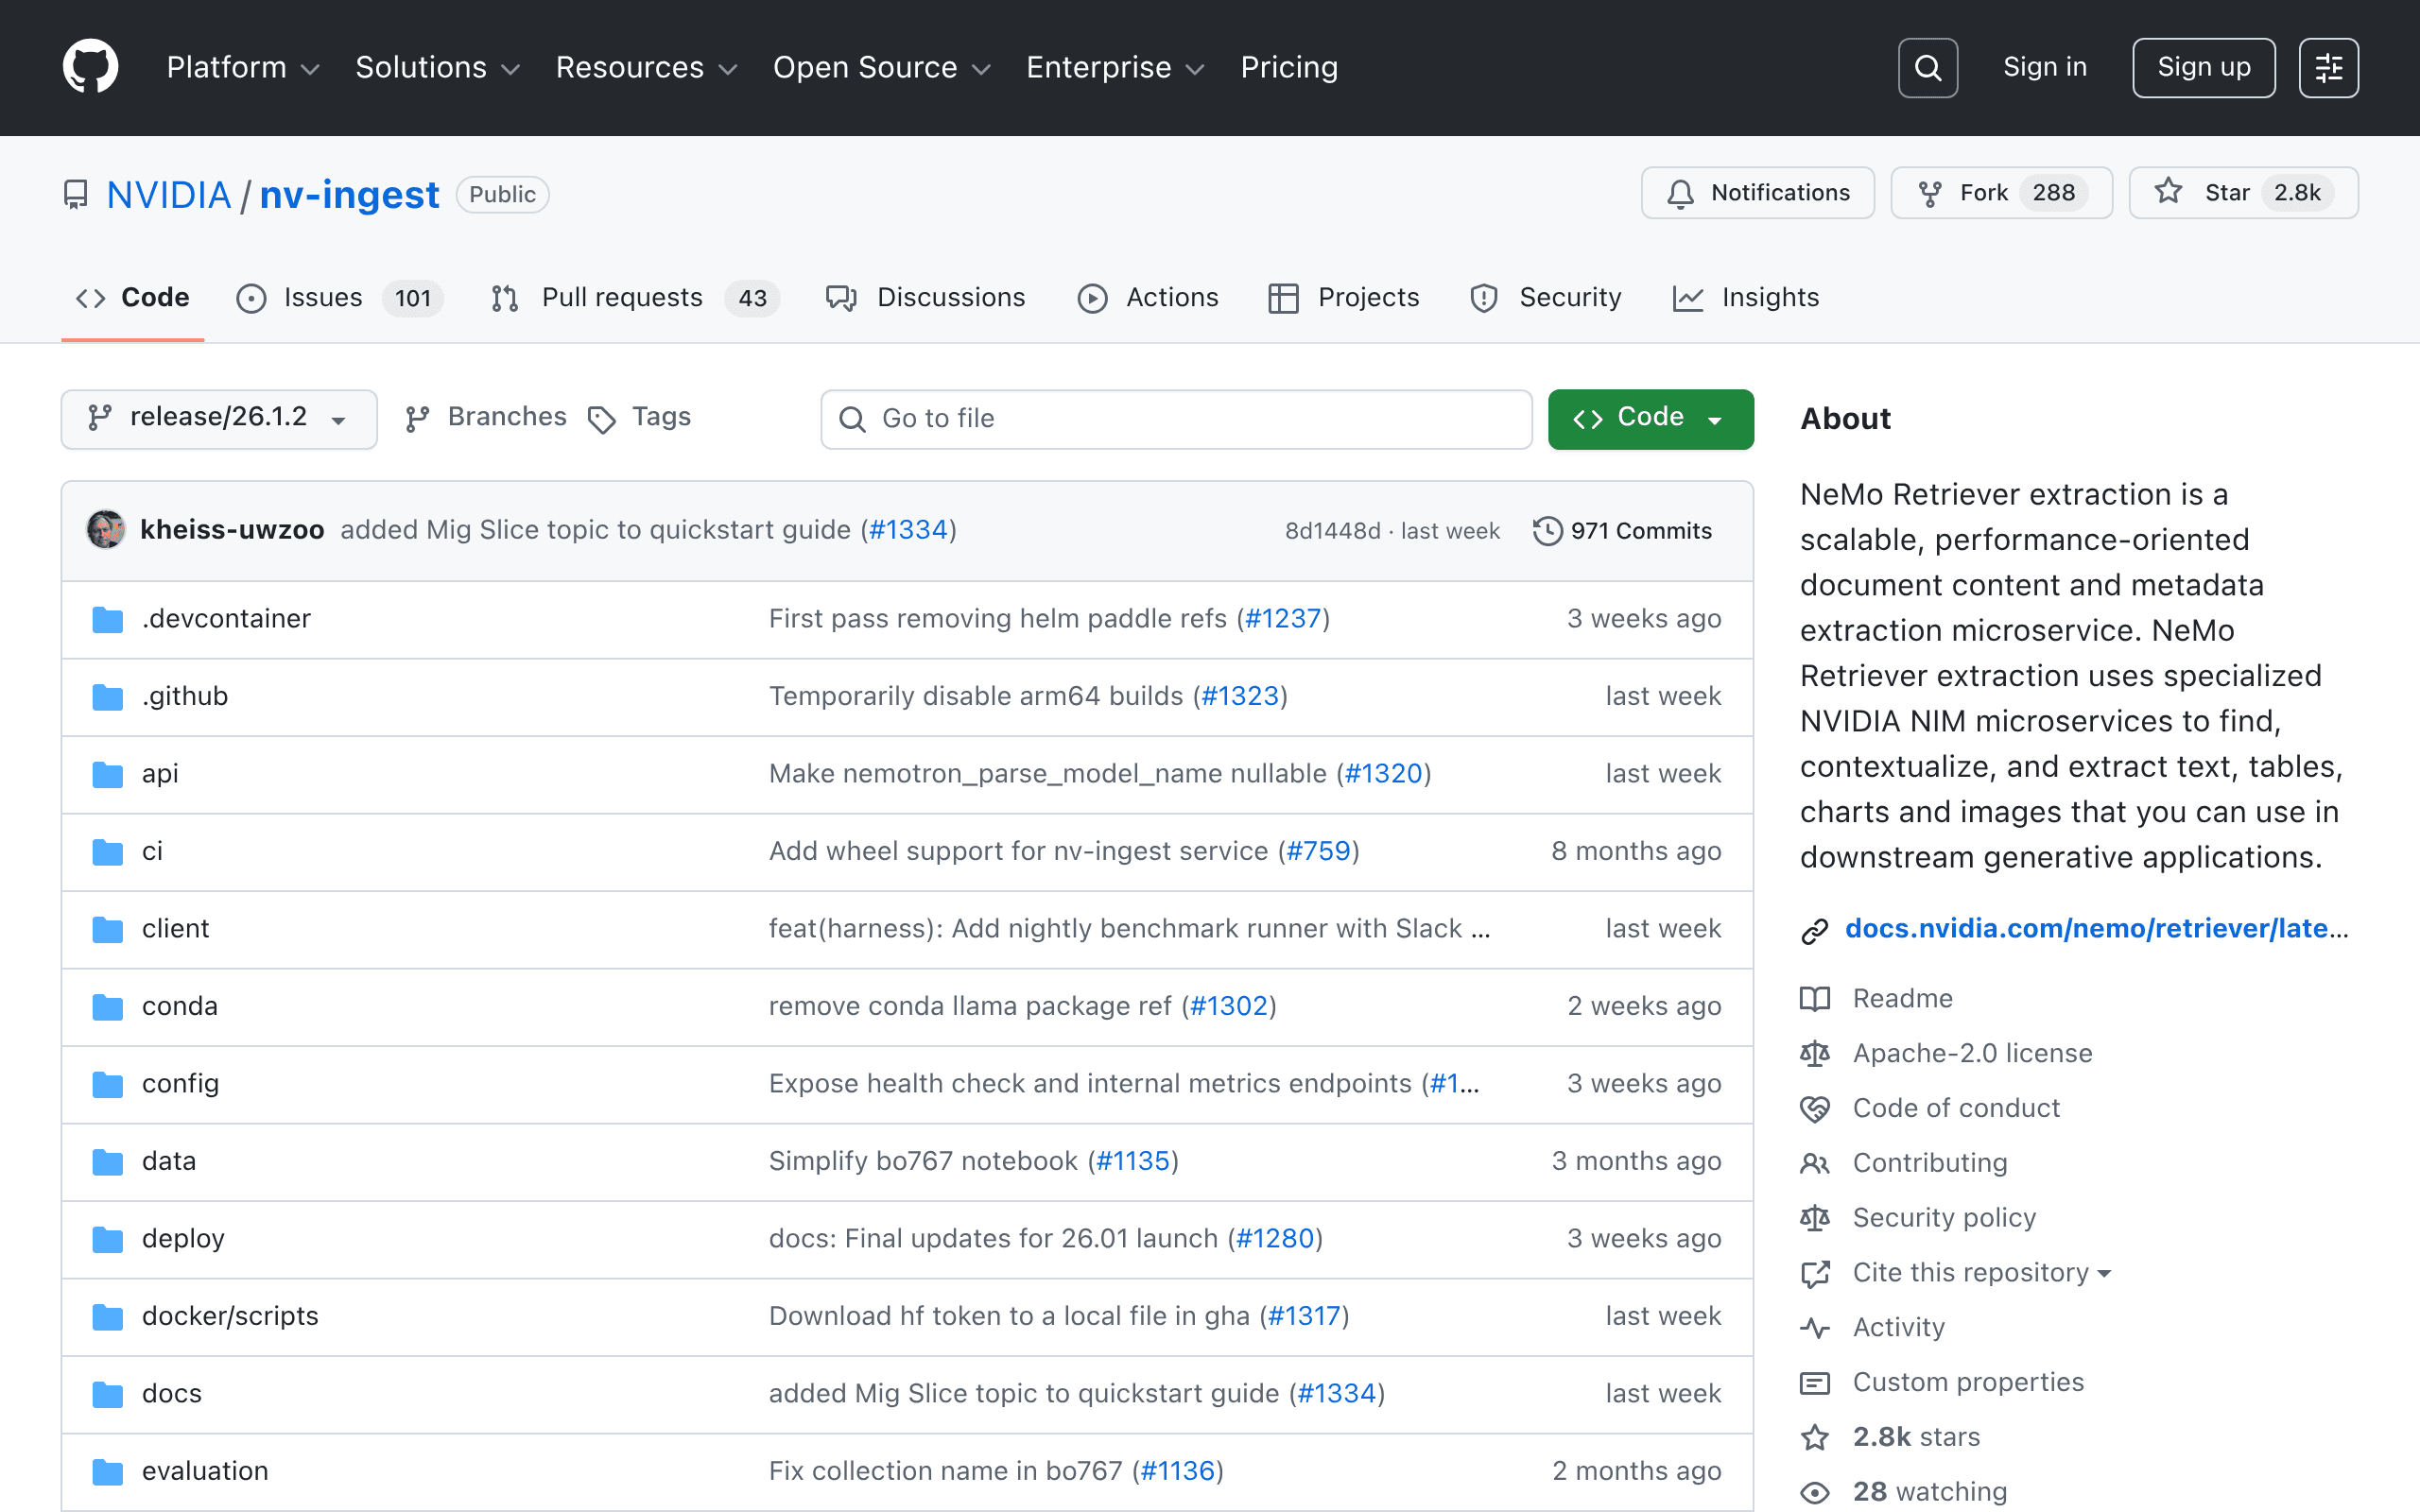
Task: View 971 Commits history
Action: point(1623,531)
